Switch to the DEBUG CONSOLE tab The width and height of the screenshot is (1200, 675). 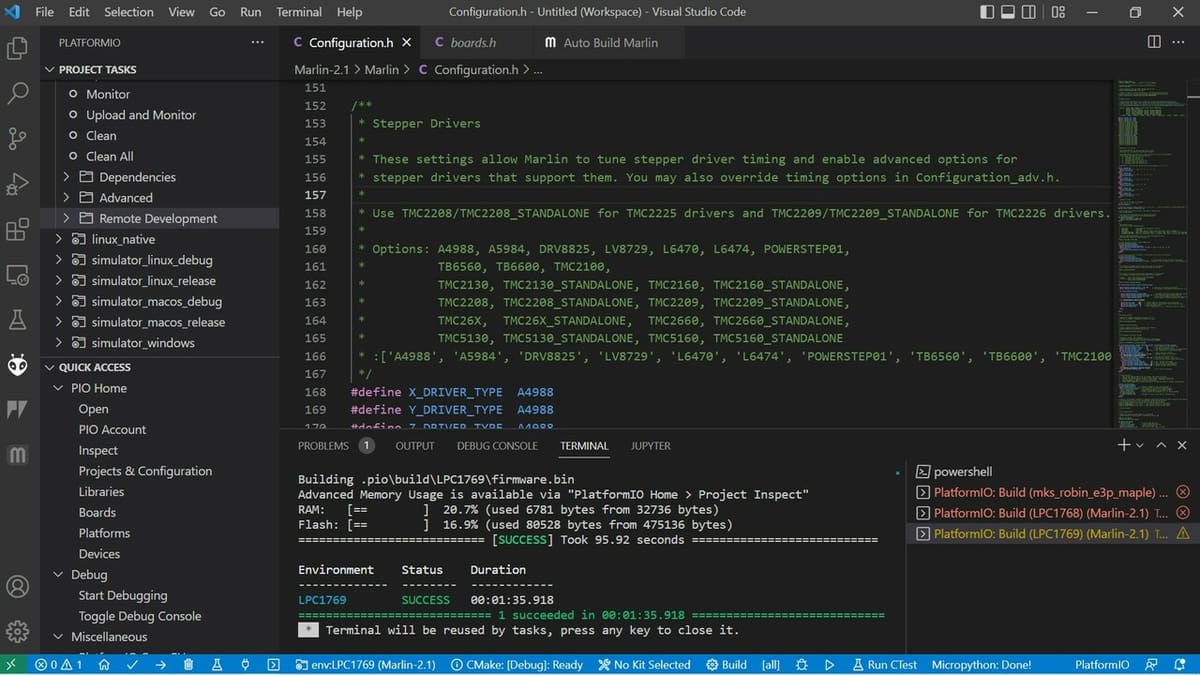497,446
